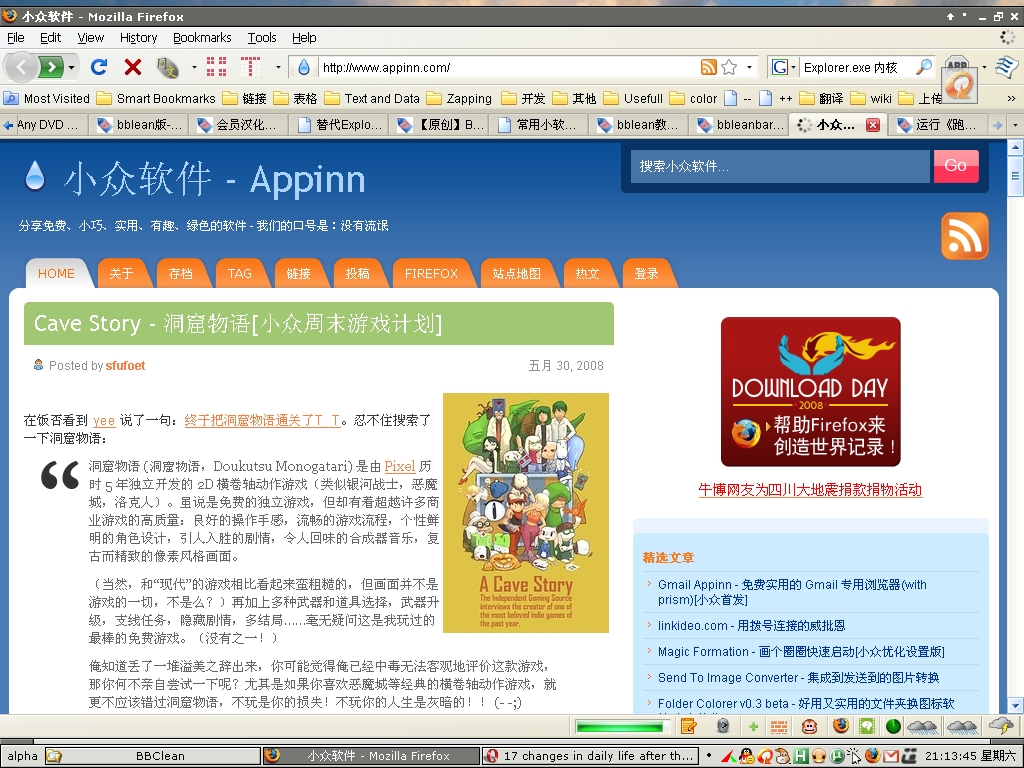Switch to the 会员汉化 tab

[239, 125]
